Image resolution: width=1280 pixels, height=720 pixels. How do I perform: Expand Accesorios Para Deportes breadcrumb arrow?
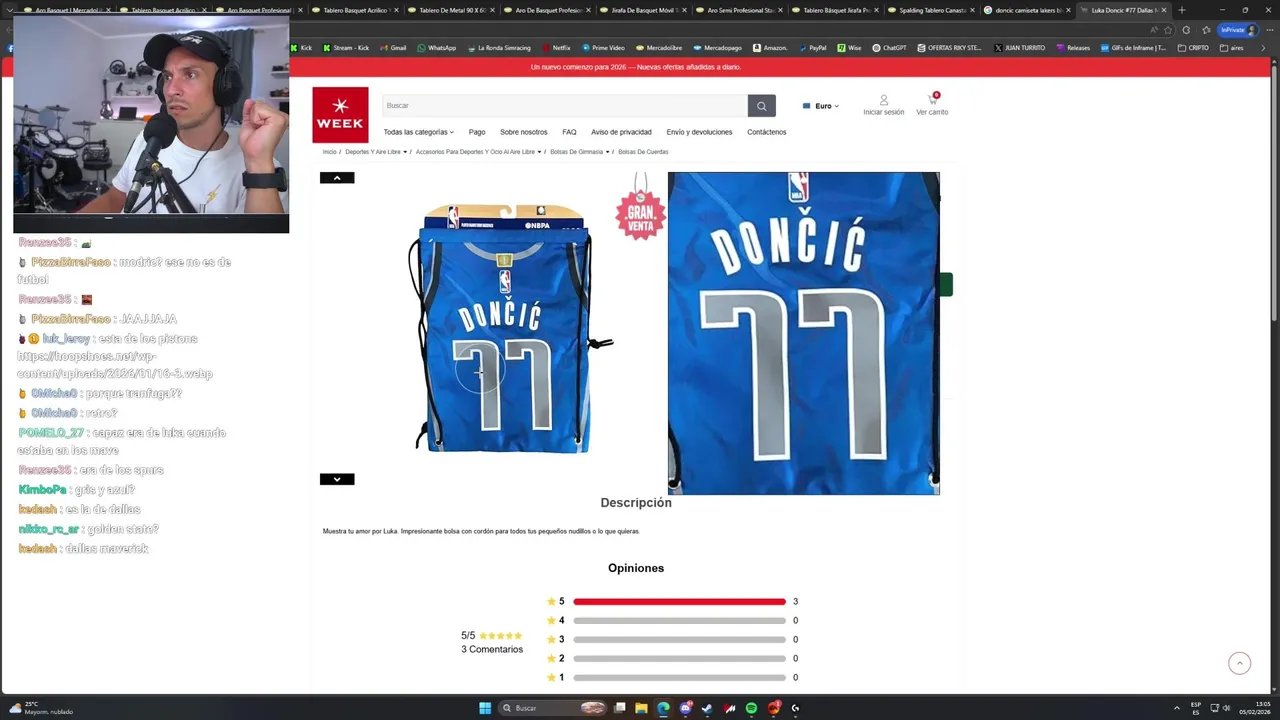click(x=539, y=152)
